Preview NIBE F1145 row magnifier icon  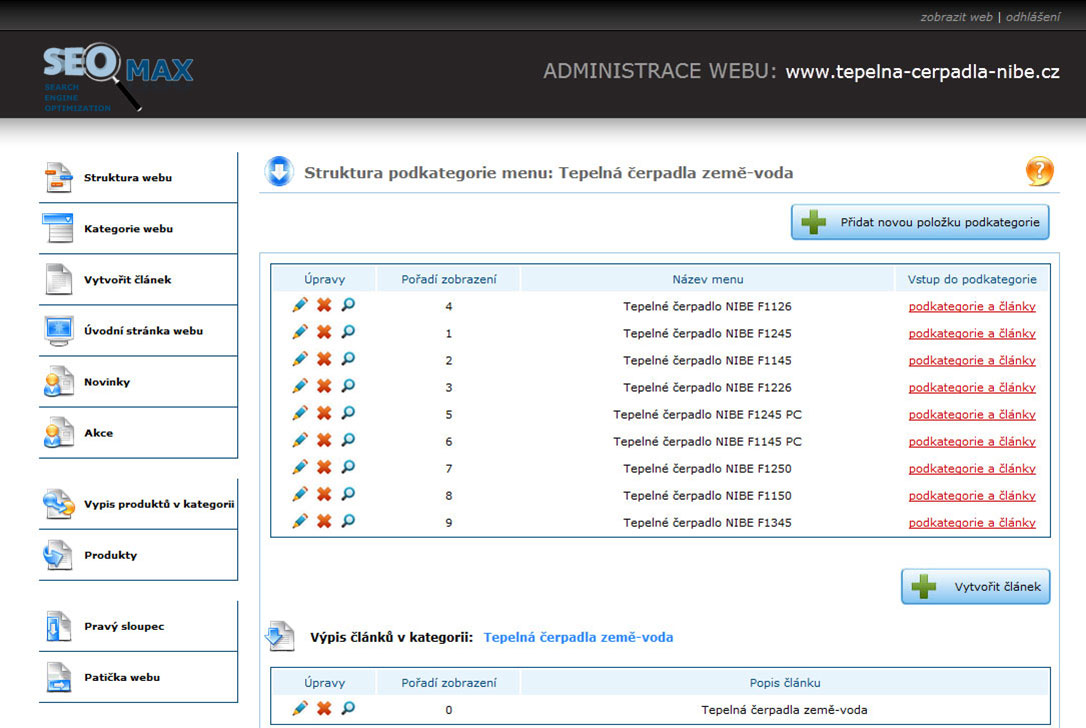[348, 359]
